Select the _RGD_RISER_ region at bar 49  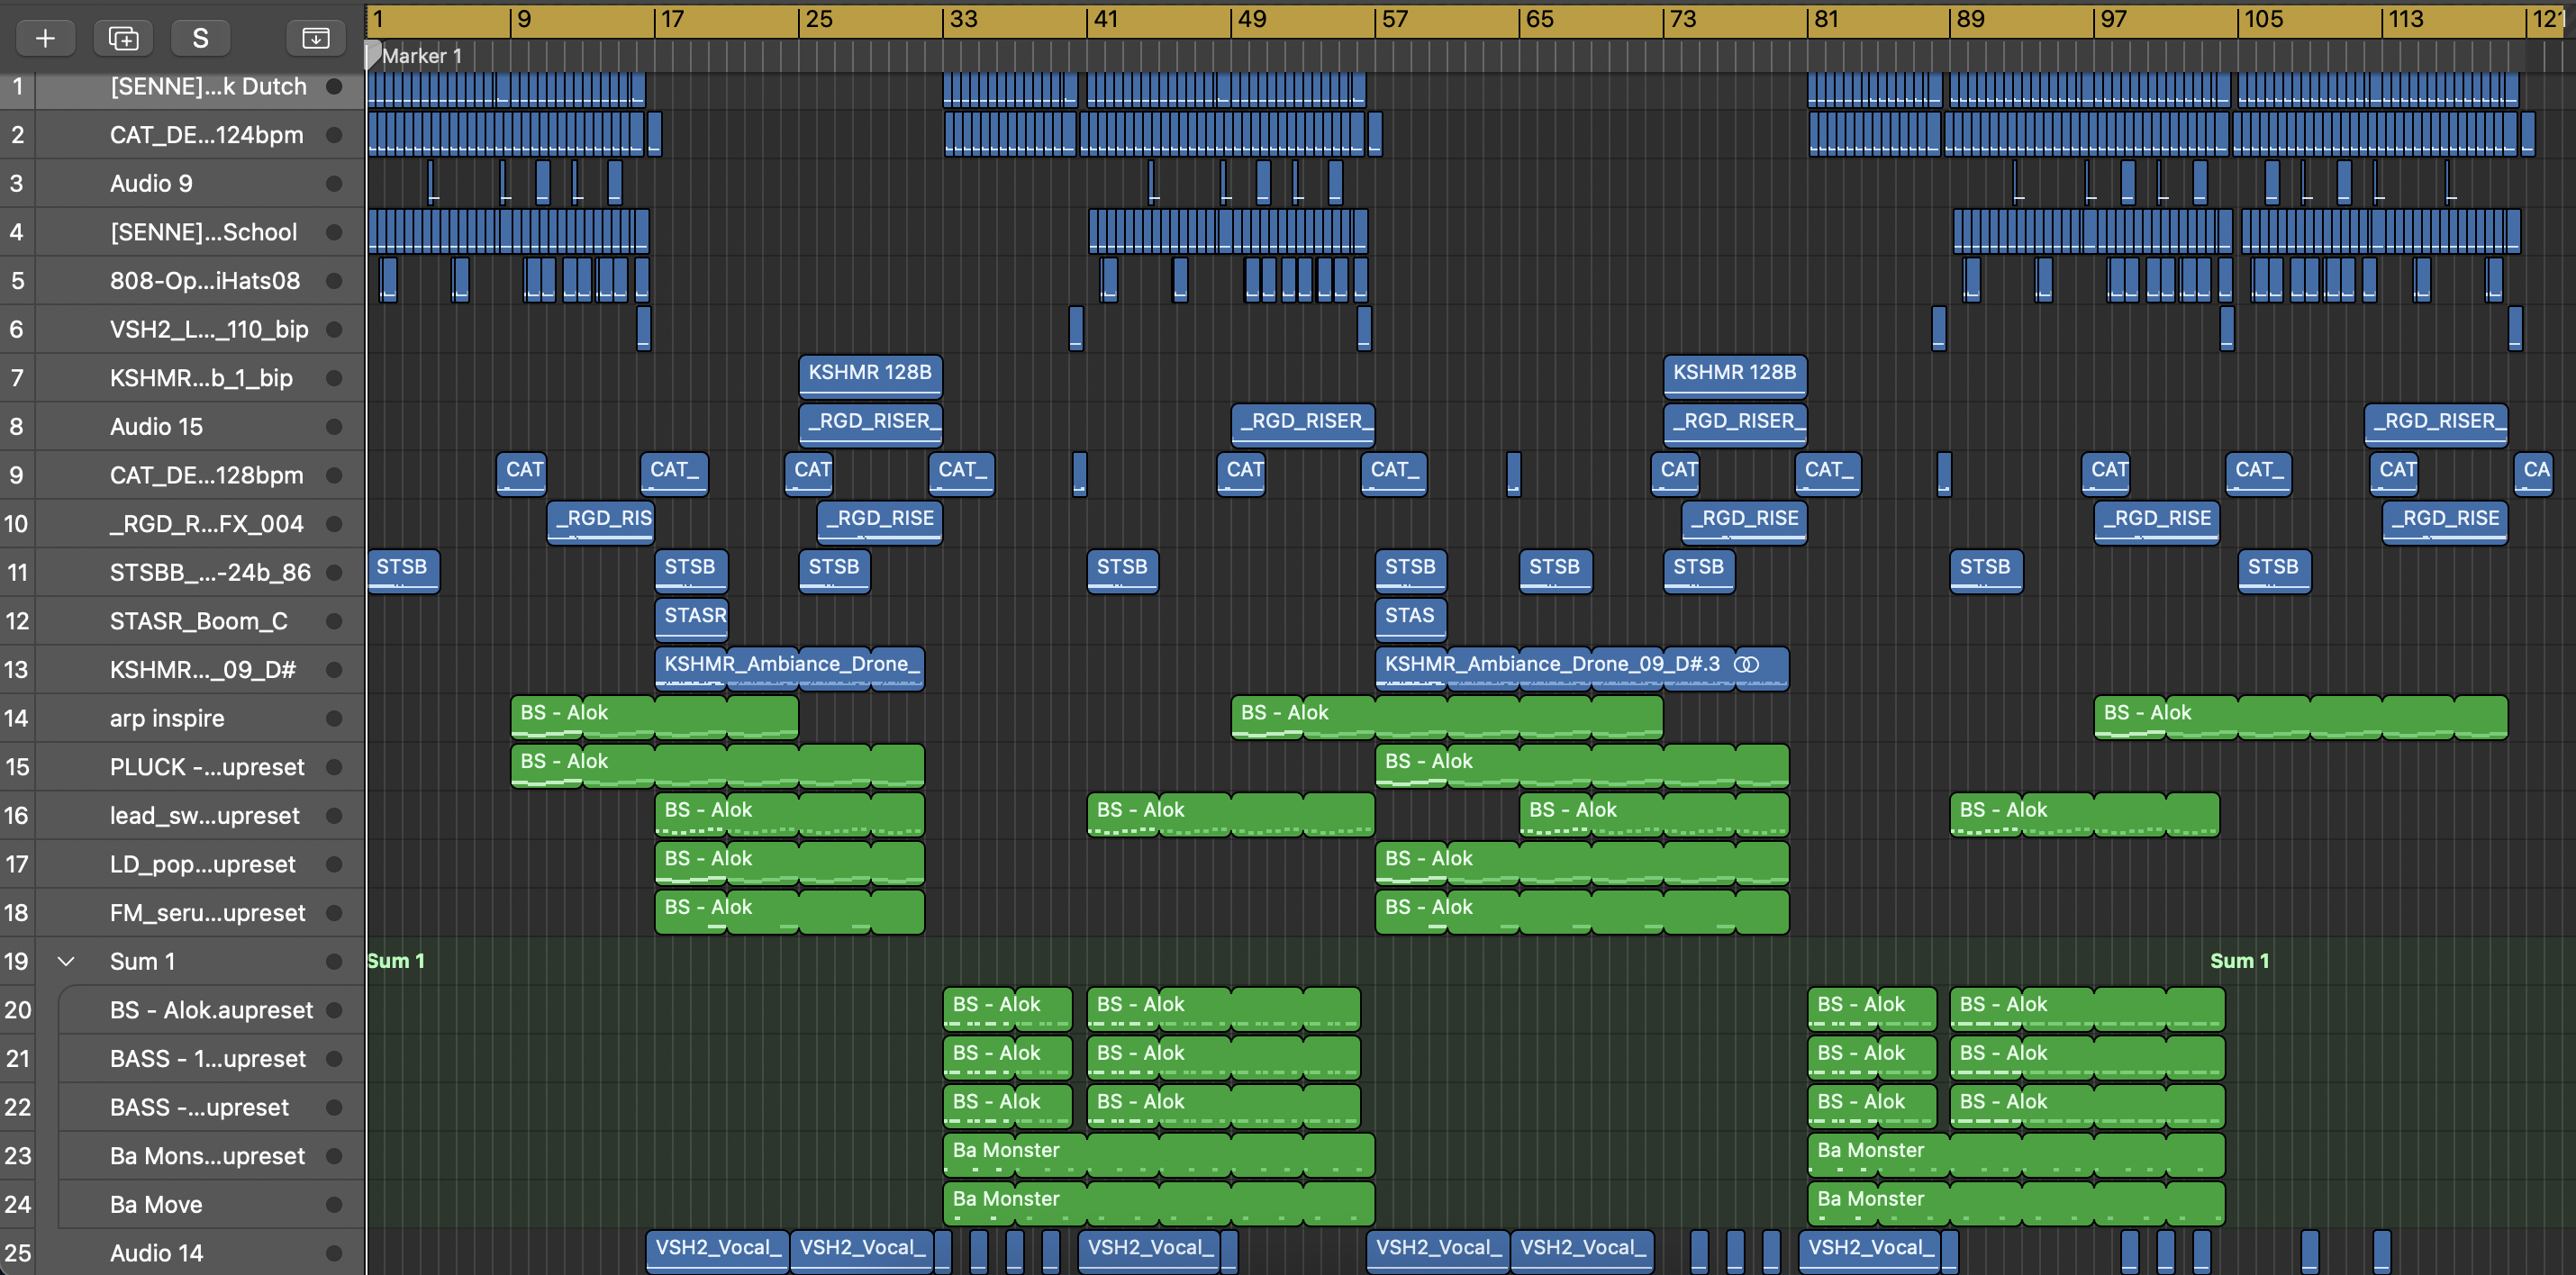(1303, 426)
